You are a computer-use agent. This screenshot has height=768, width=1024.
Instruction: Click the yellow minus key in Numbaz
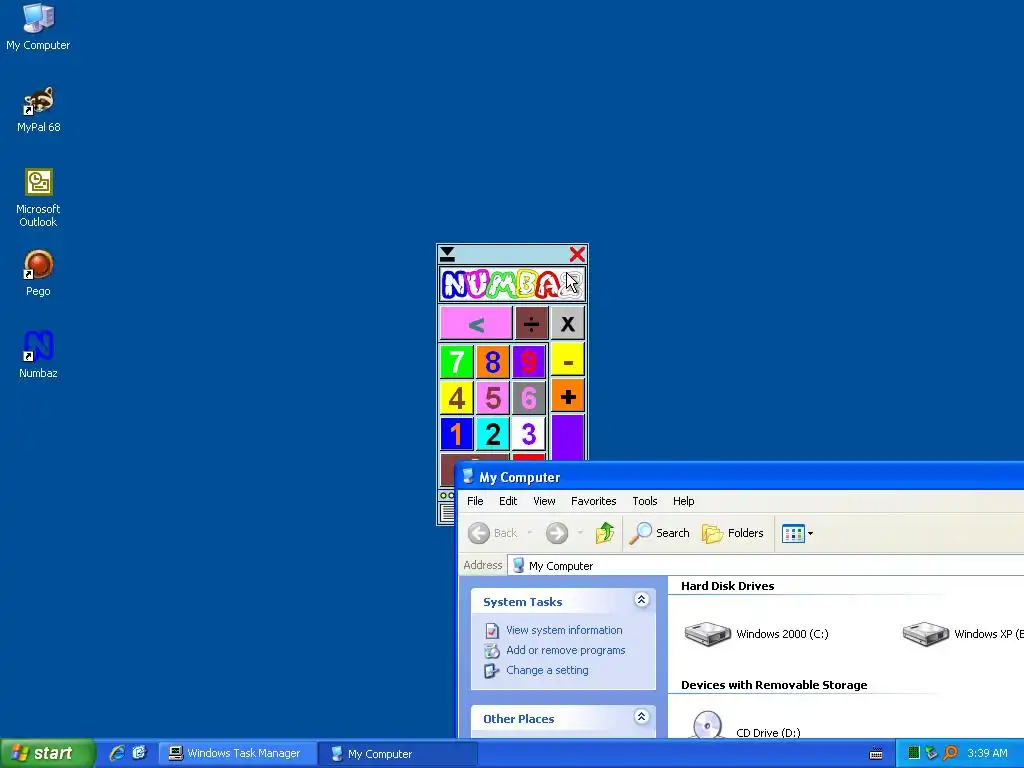tap(568, 360)
